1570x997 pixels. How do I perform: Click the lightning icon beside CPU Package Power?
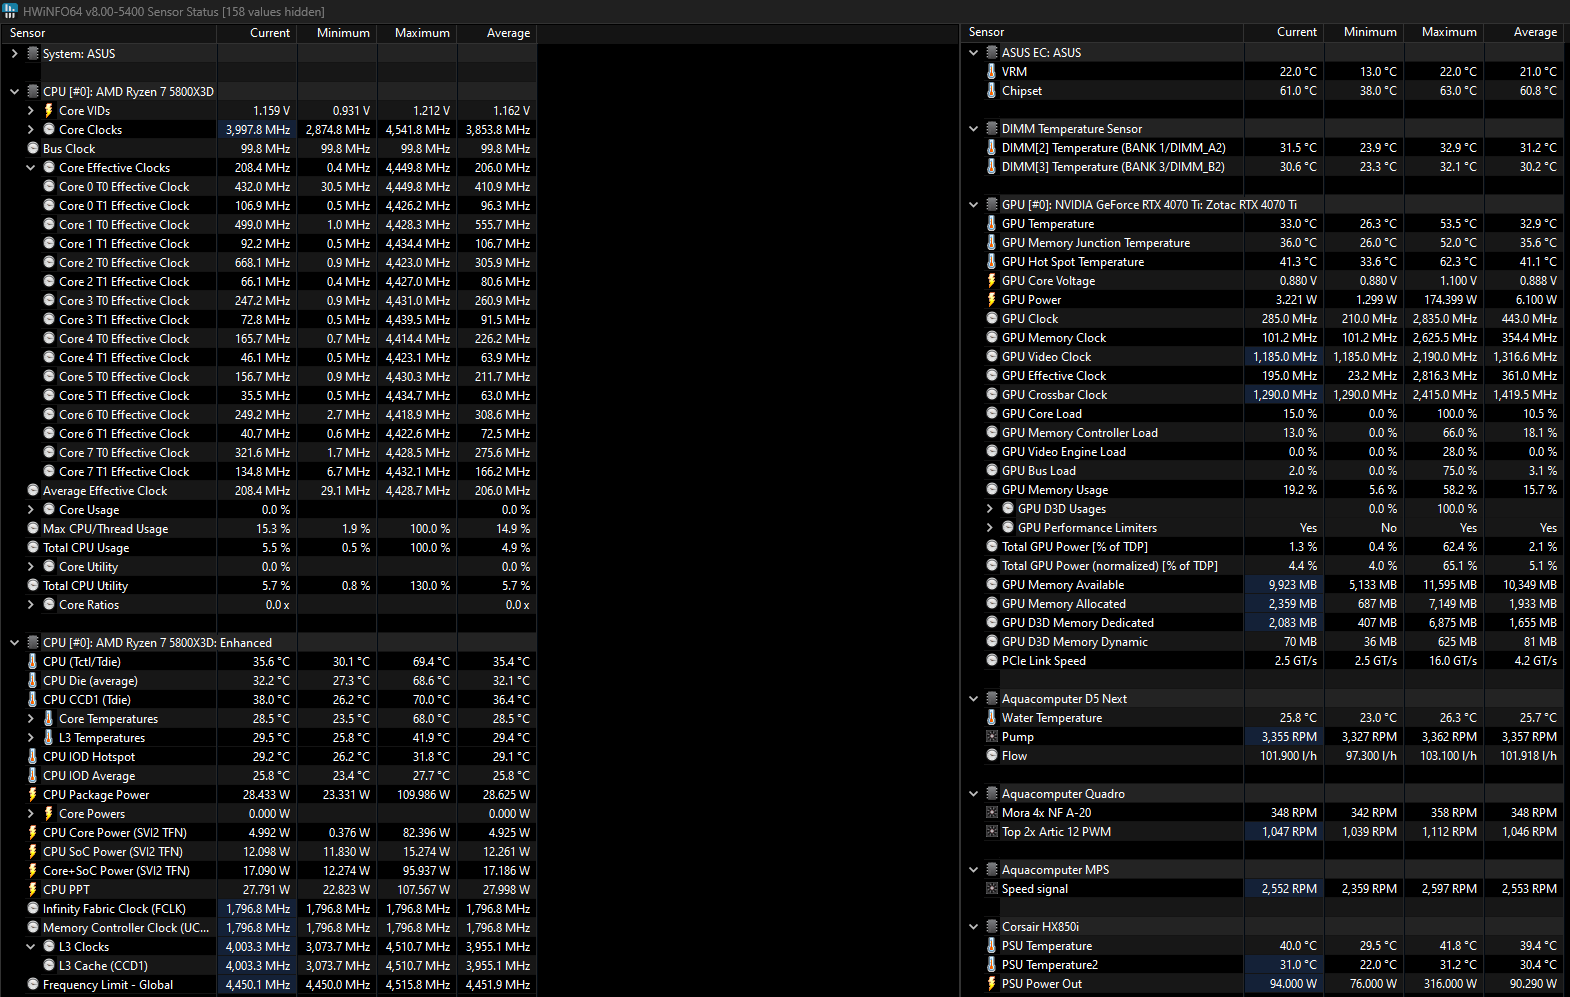click(32, 794)
